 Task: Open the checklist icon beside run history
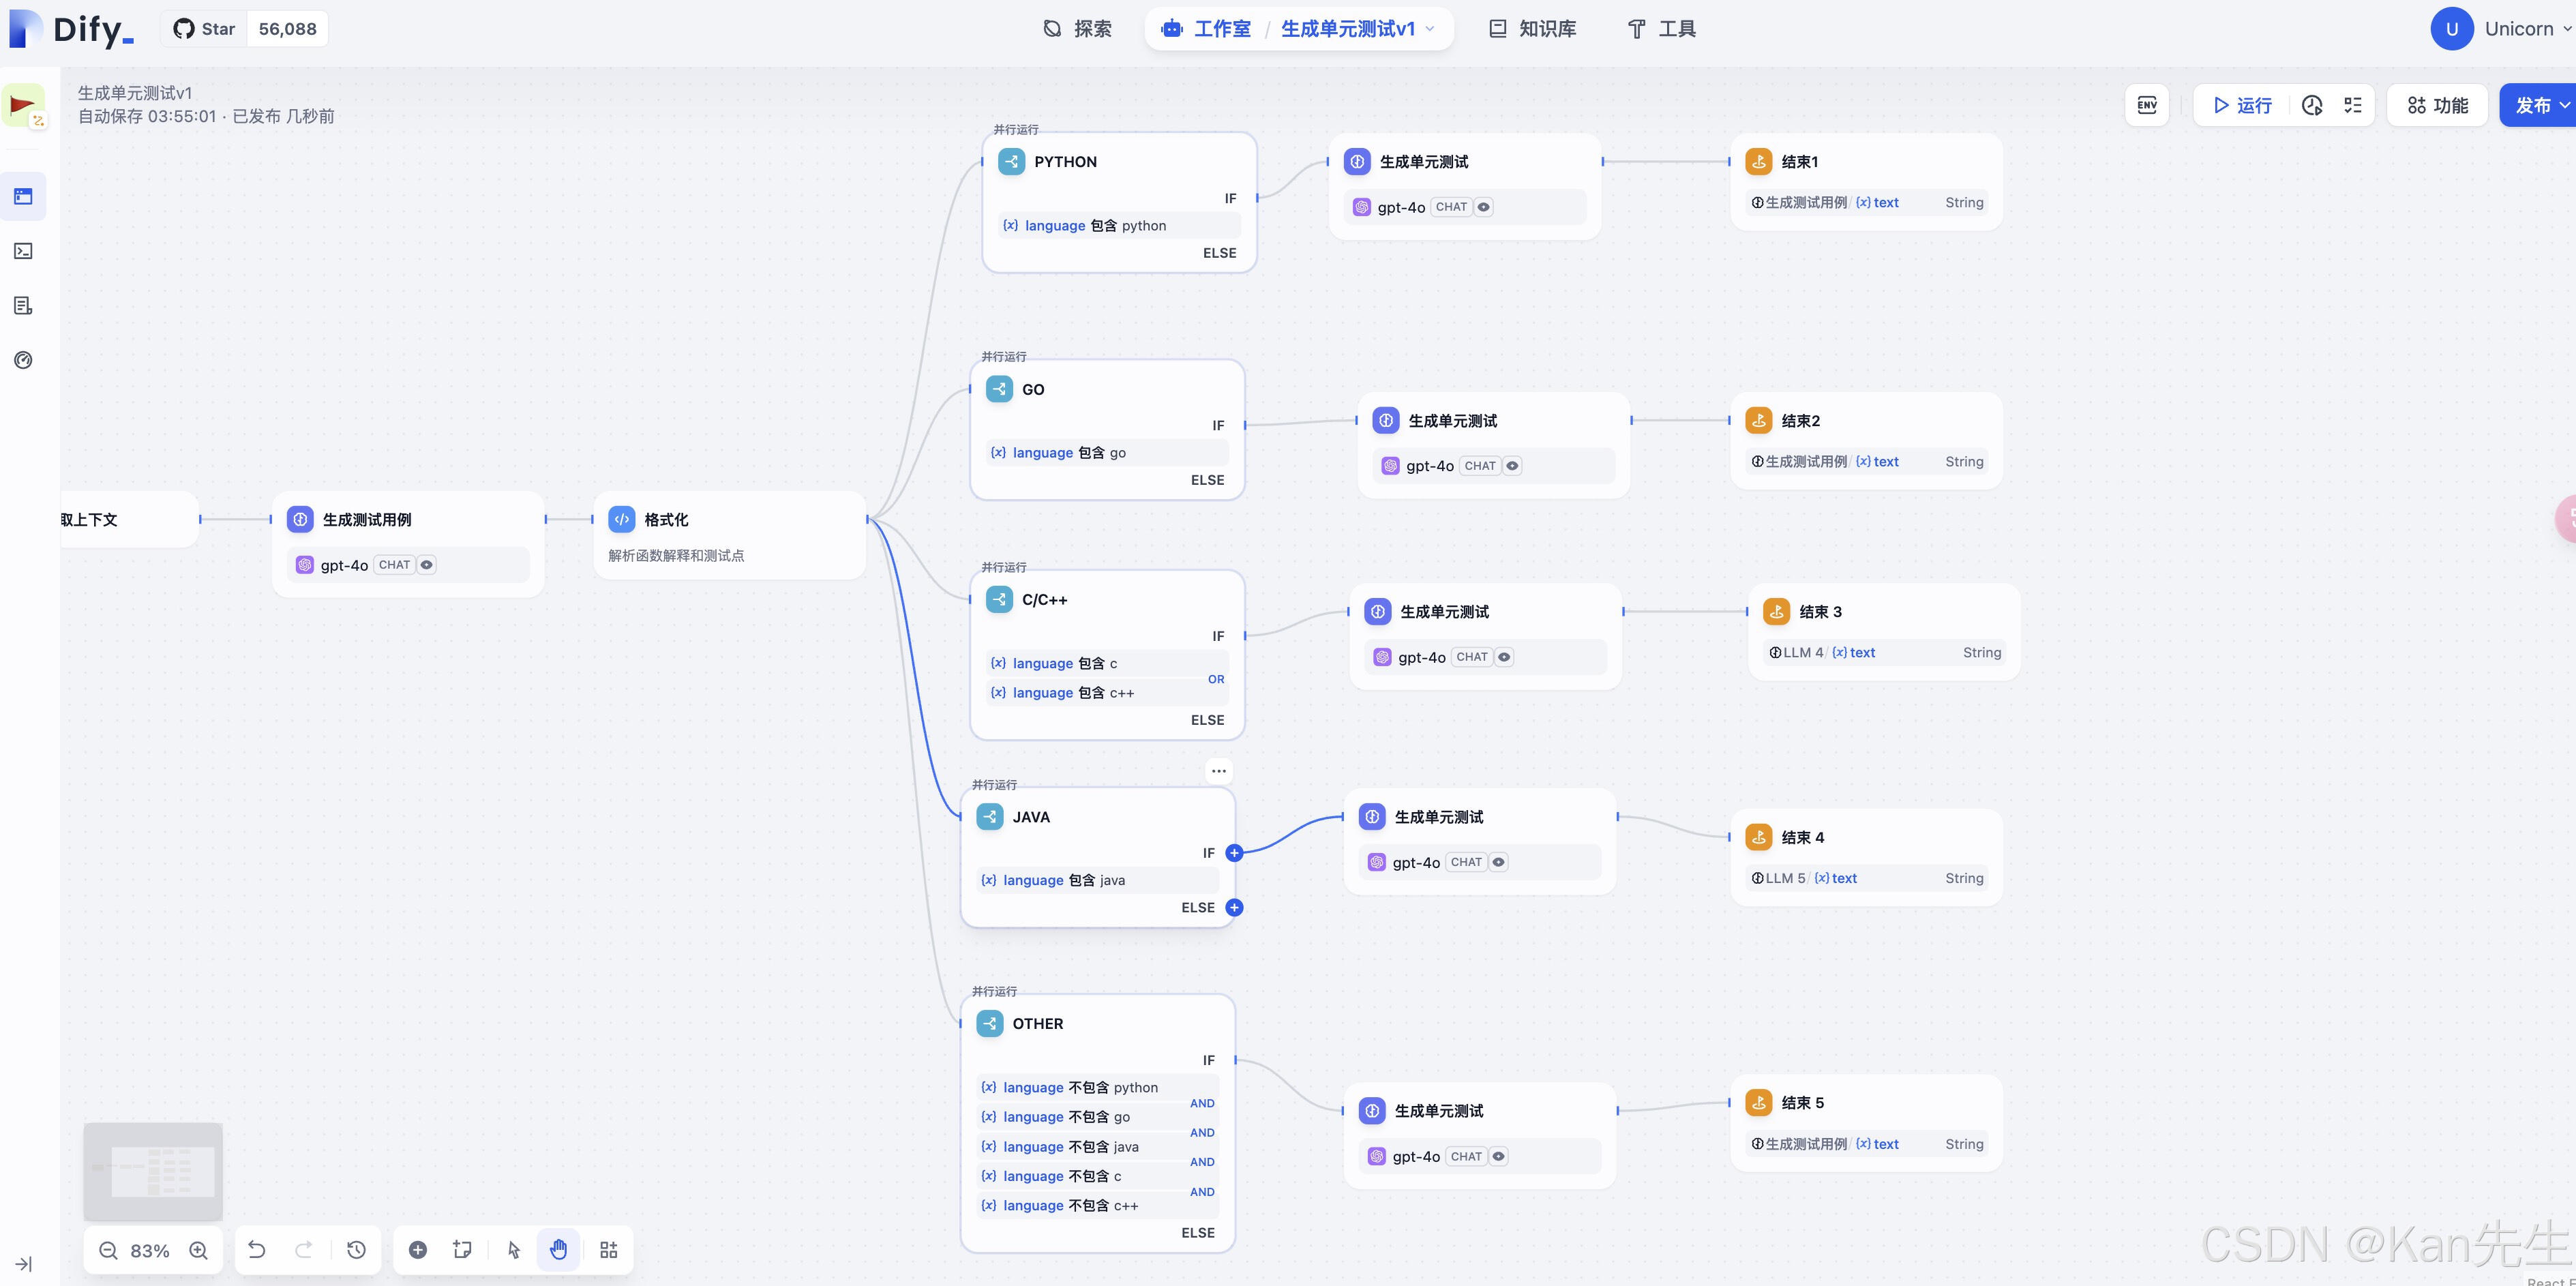pos(2353,105)
